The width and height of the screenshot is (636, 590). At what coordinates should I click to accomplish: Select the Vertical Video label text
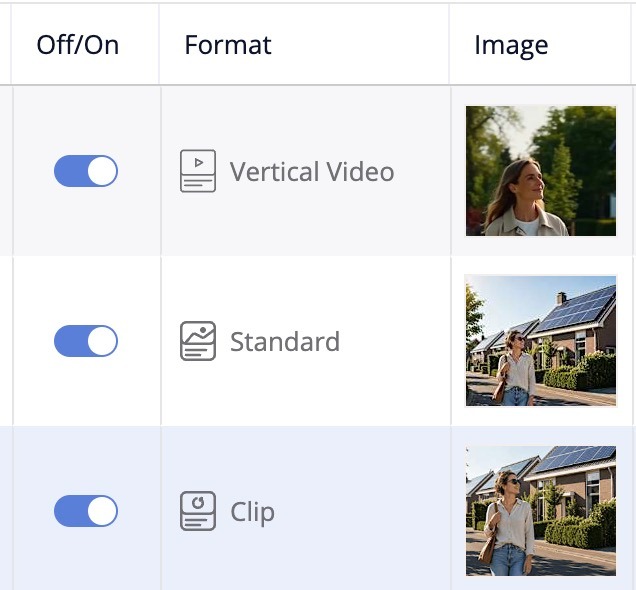[x=312, y=172]
